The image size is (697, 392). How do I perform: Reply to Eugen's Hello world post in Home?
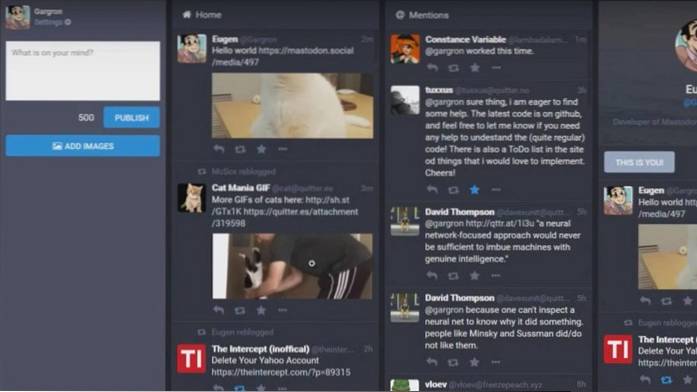[x=219, y=149]
